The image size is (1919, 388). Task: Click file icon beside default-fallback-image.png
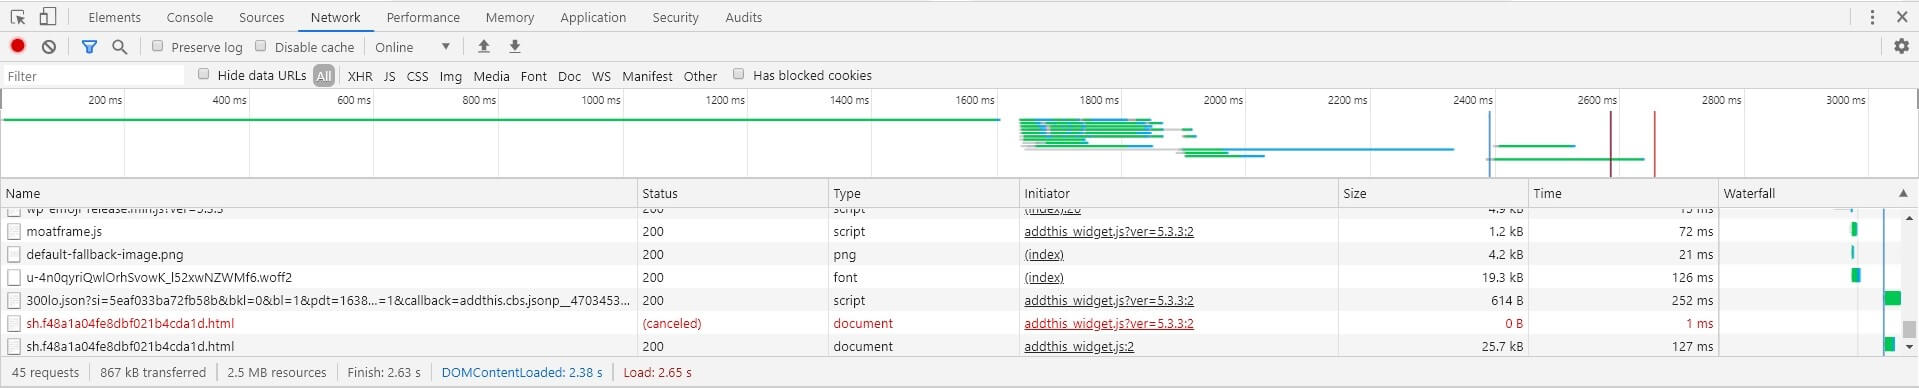click(x=14, y=254)
